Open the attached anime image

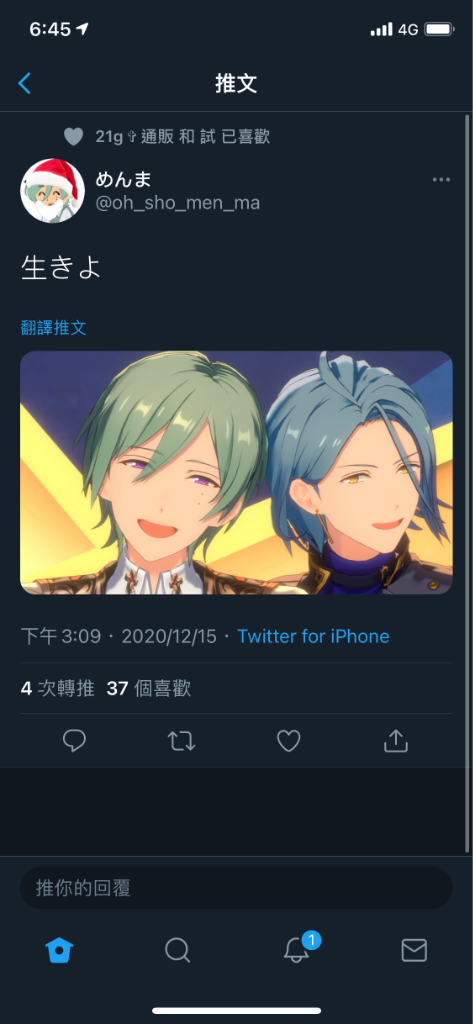236,473
